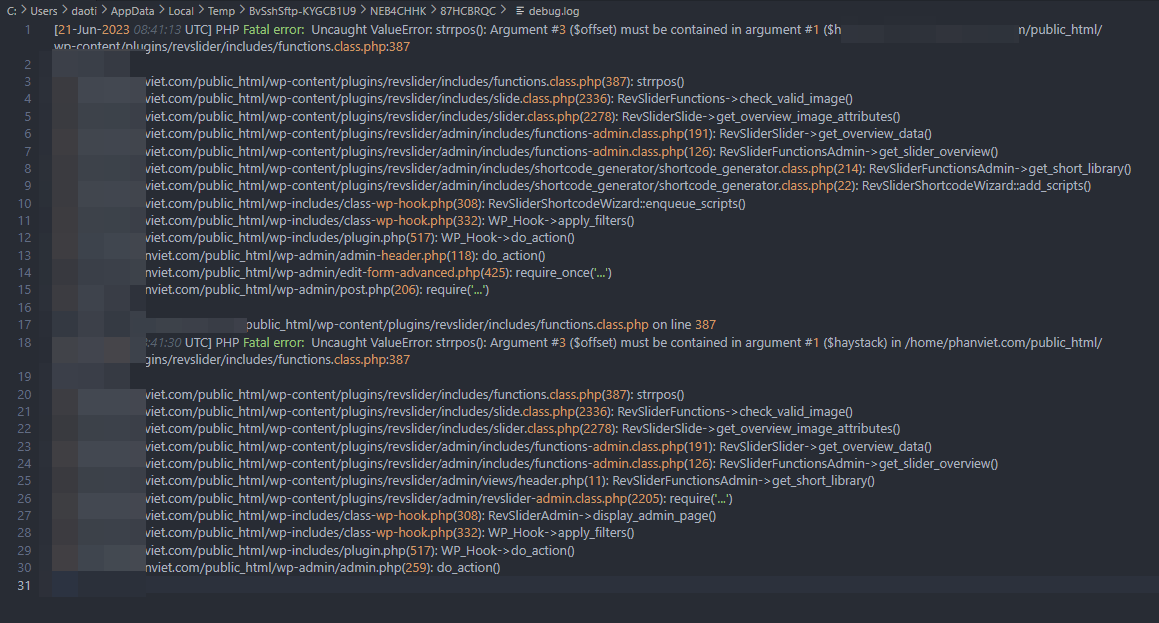Click RevSliderFunctions->check_valid_image() on line 4
The image size is (1159, 623).
735,99
